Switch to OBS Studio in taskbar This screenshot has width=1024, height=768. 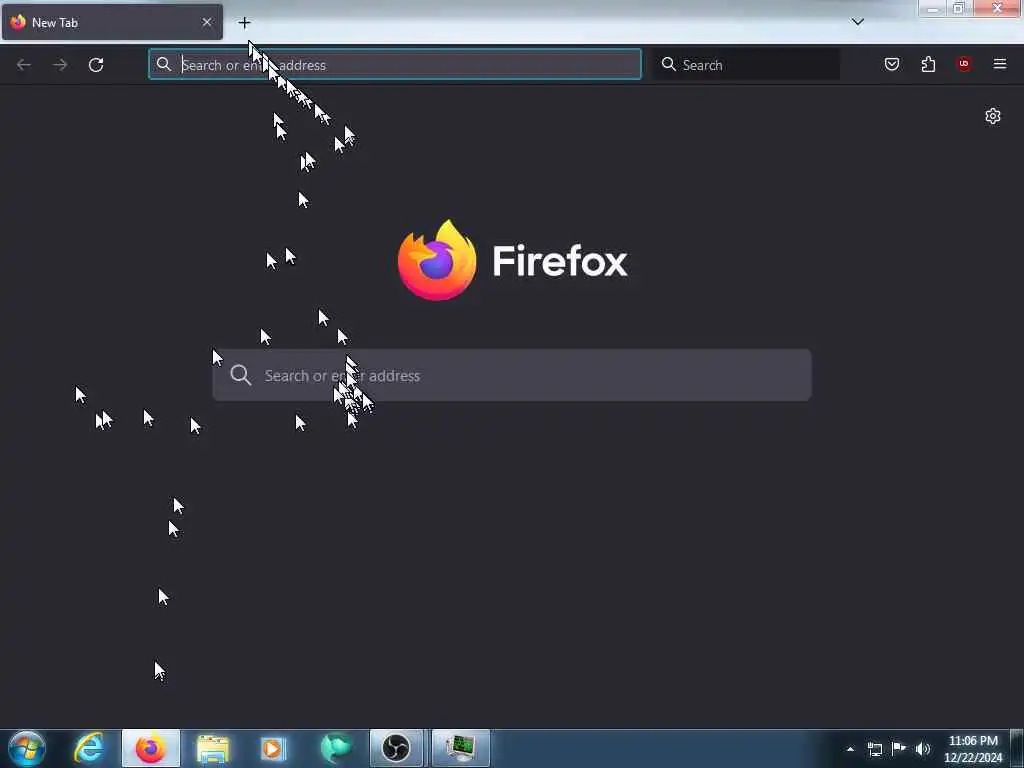396,748
